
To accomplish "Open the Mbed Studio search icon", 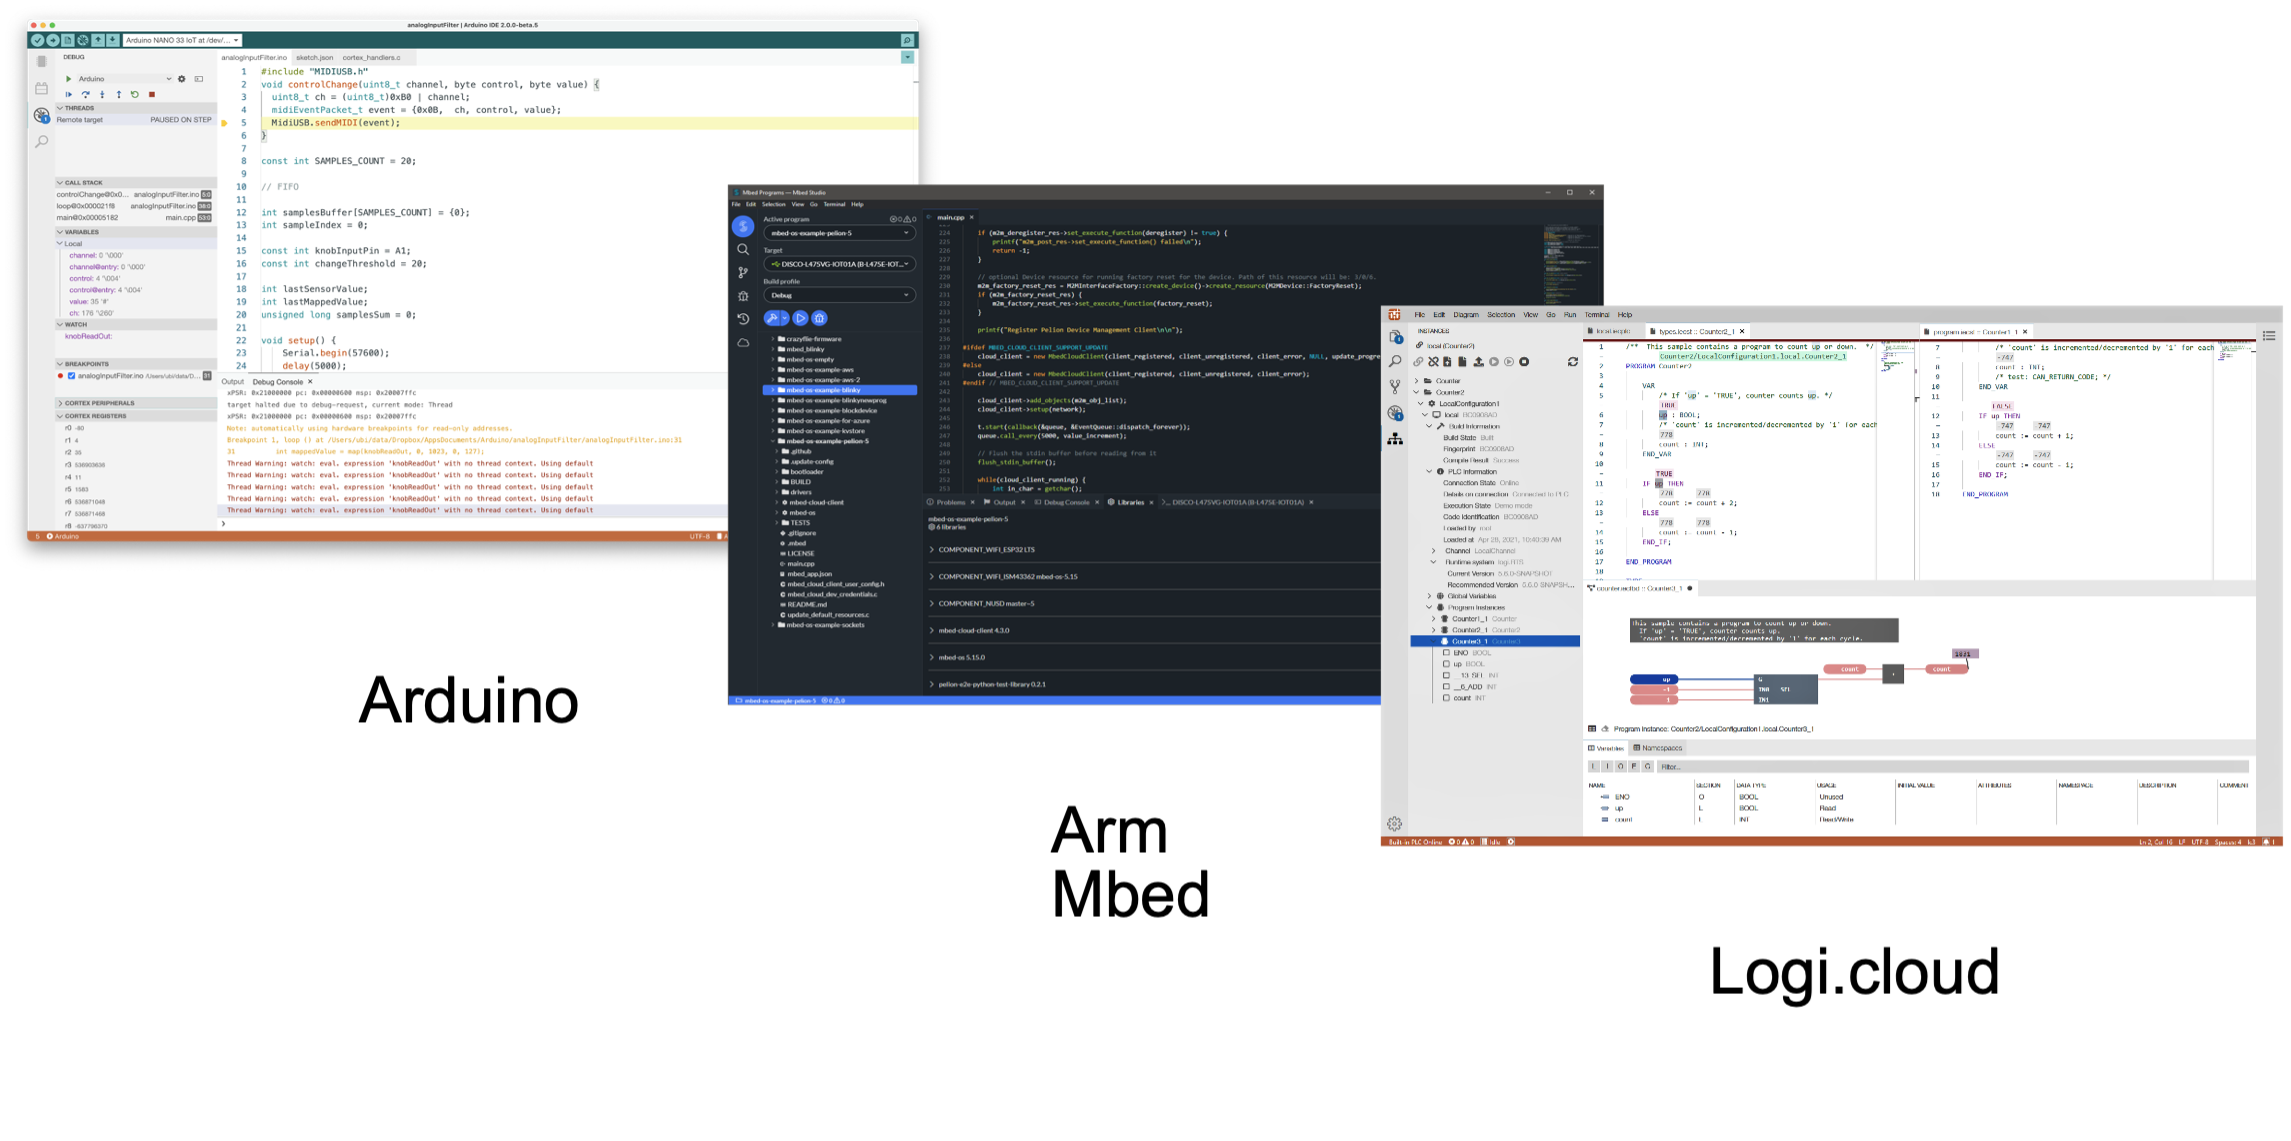I will click(743, 249).
